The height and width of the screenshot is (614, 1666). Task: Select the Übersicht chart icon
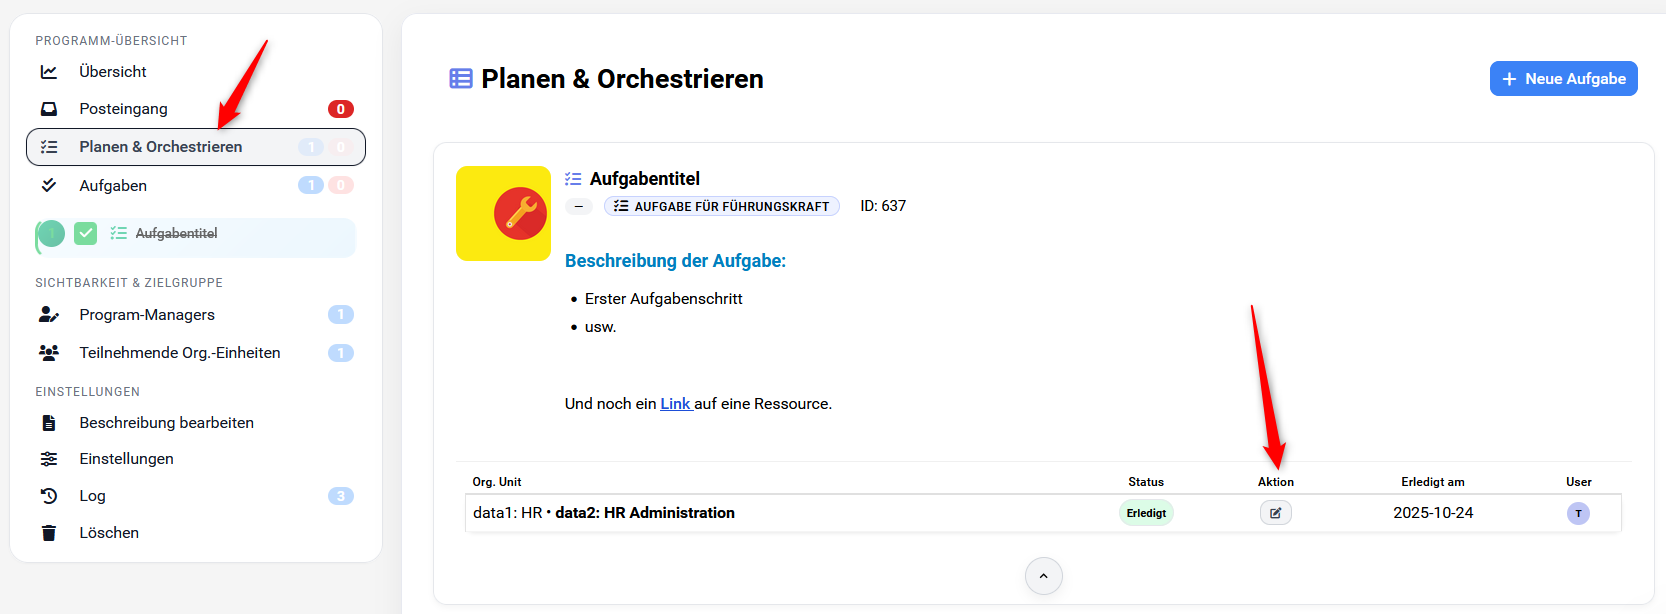point(49,71)
